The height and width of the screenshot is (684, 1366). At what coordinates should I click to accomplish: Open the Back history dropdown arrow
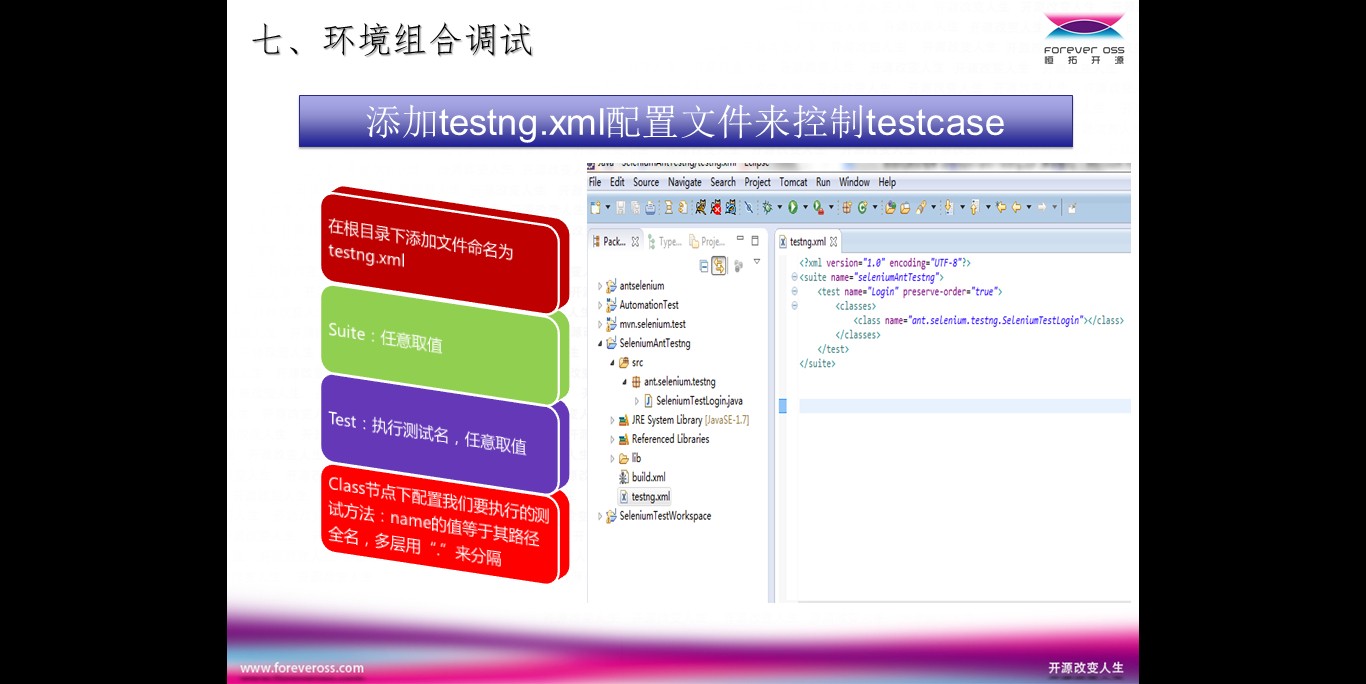[x=1029, y=207]
